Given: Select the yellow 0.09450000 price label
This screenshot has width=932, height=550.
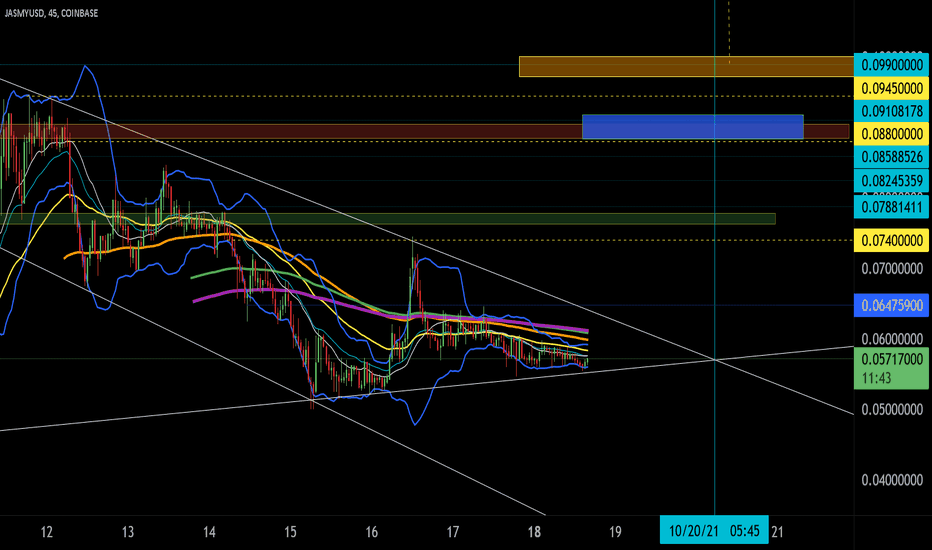Looking at the screenshot, I should tap(892, 88).
